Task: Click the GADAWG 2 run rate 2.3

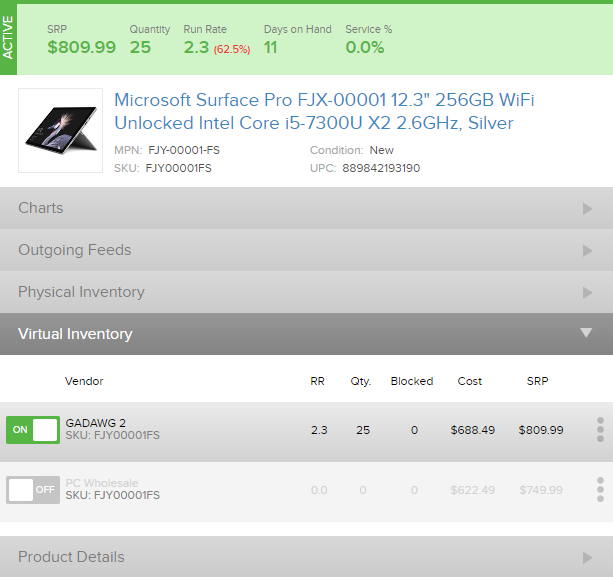Action: pos(319,430)
